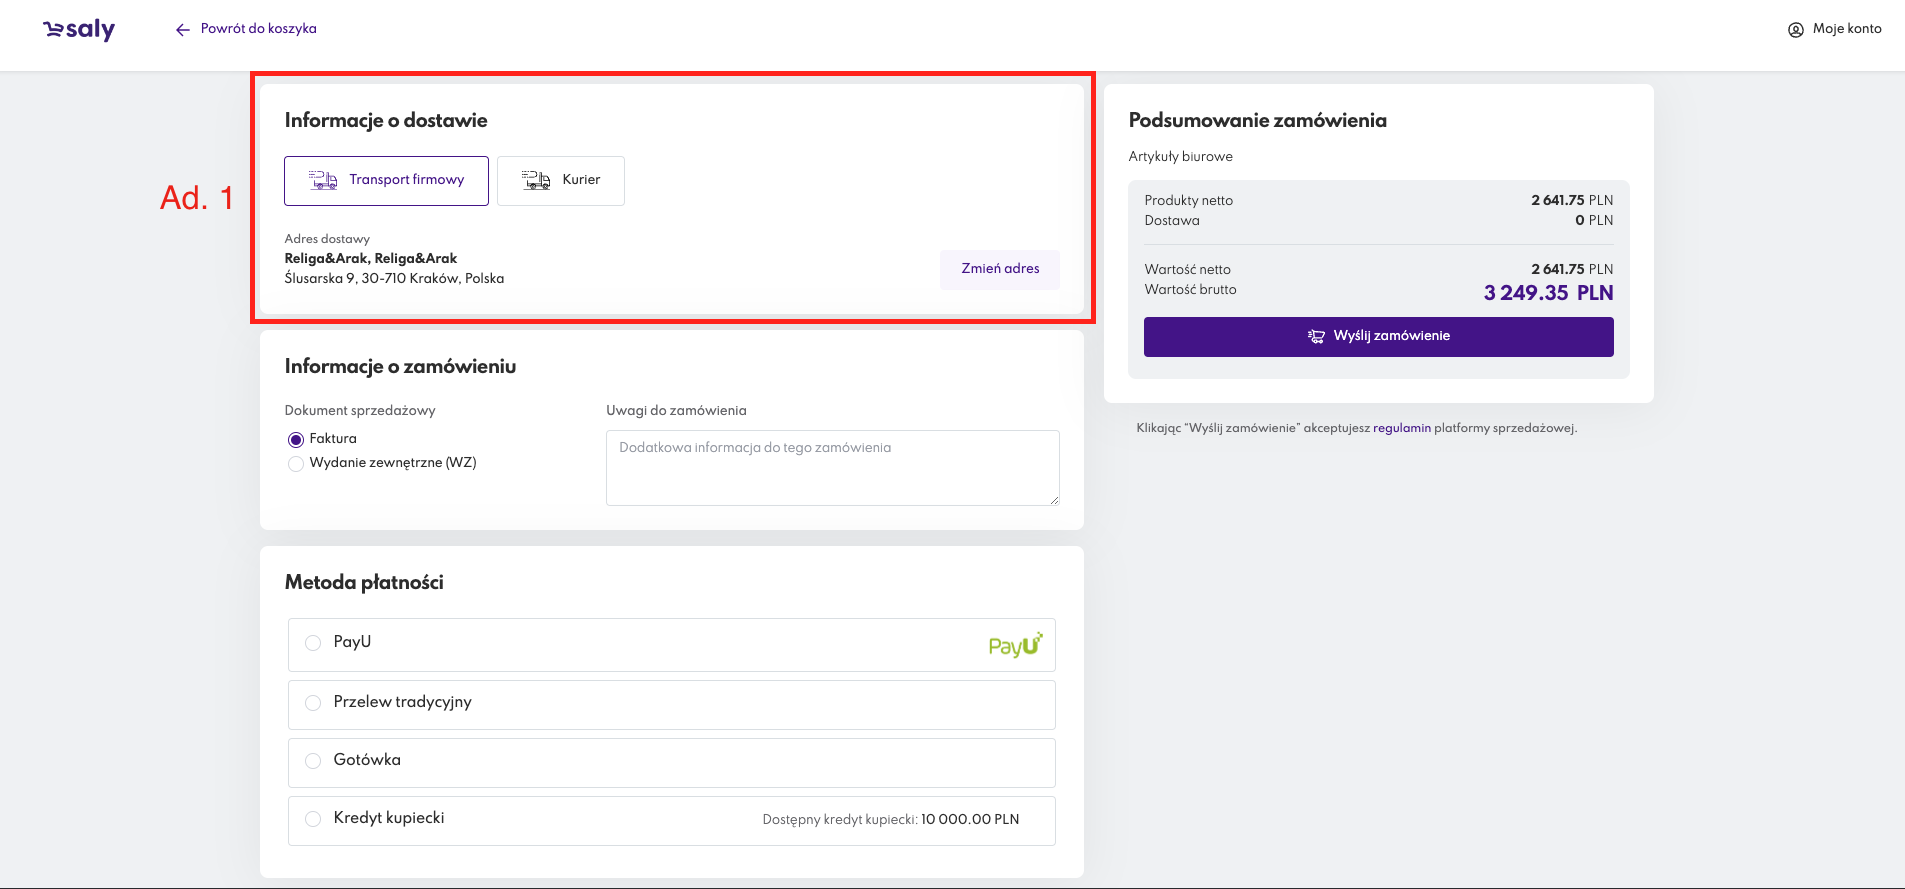1905x889 pixels.
Task: Switch to Kurier delivery option
Action: click(561, 181)
